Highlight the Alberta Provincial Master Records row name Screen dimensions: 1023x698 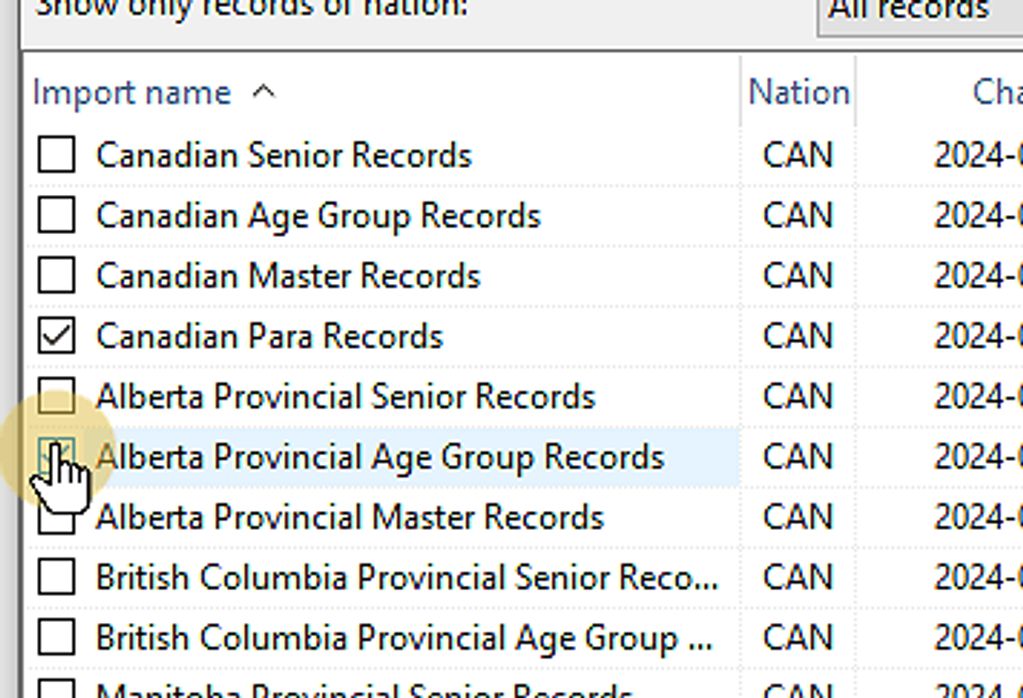click(x=350, y=517)
